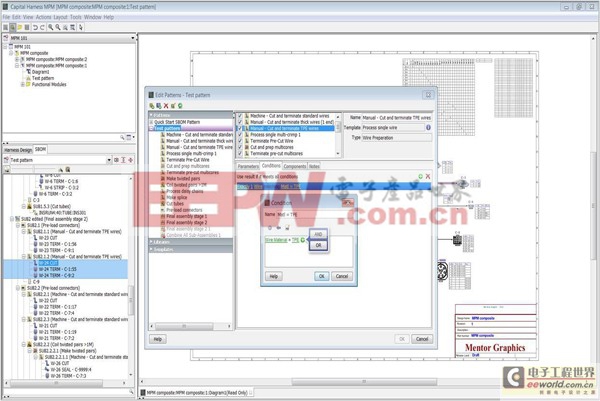600x401 pixels.
Task: Select 'W-23 CUT' in SBOM tree
Action: click(48, 238)
